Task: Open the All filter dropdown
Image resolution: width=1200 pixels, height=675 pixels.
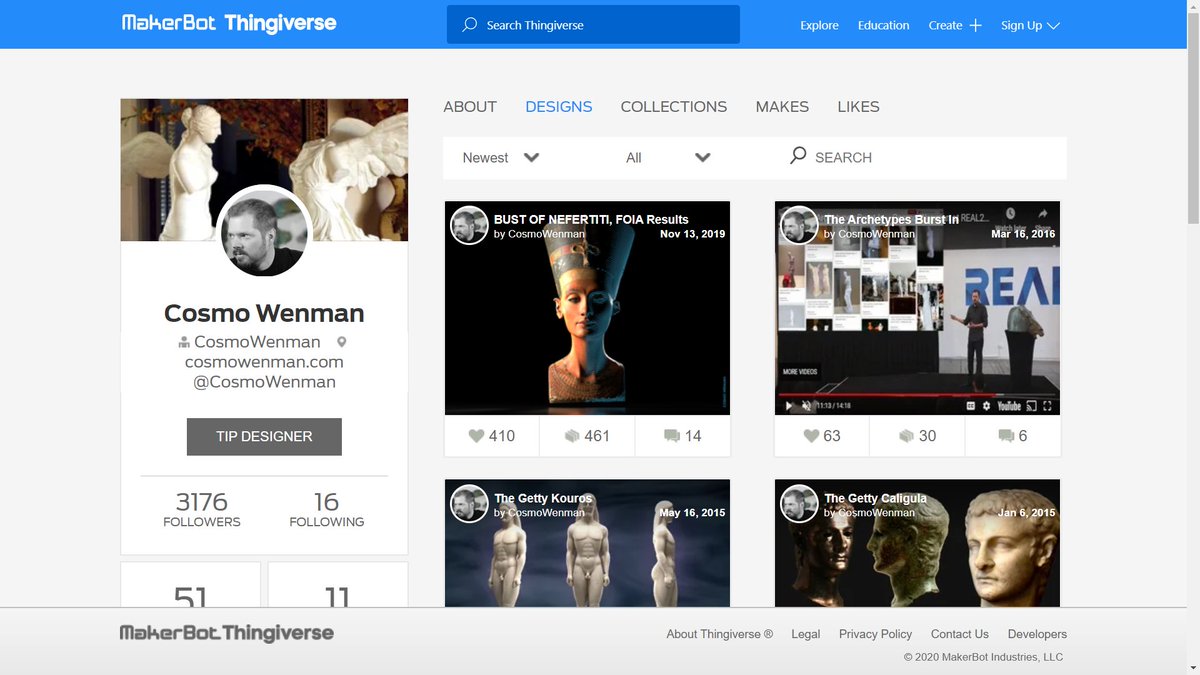Action: pos(668,157)
